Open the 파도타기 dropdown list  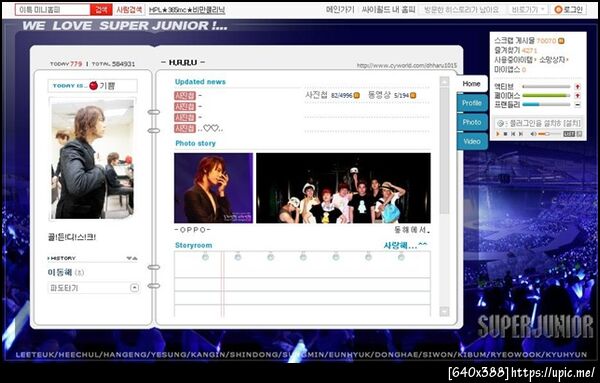93,288
